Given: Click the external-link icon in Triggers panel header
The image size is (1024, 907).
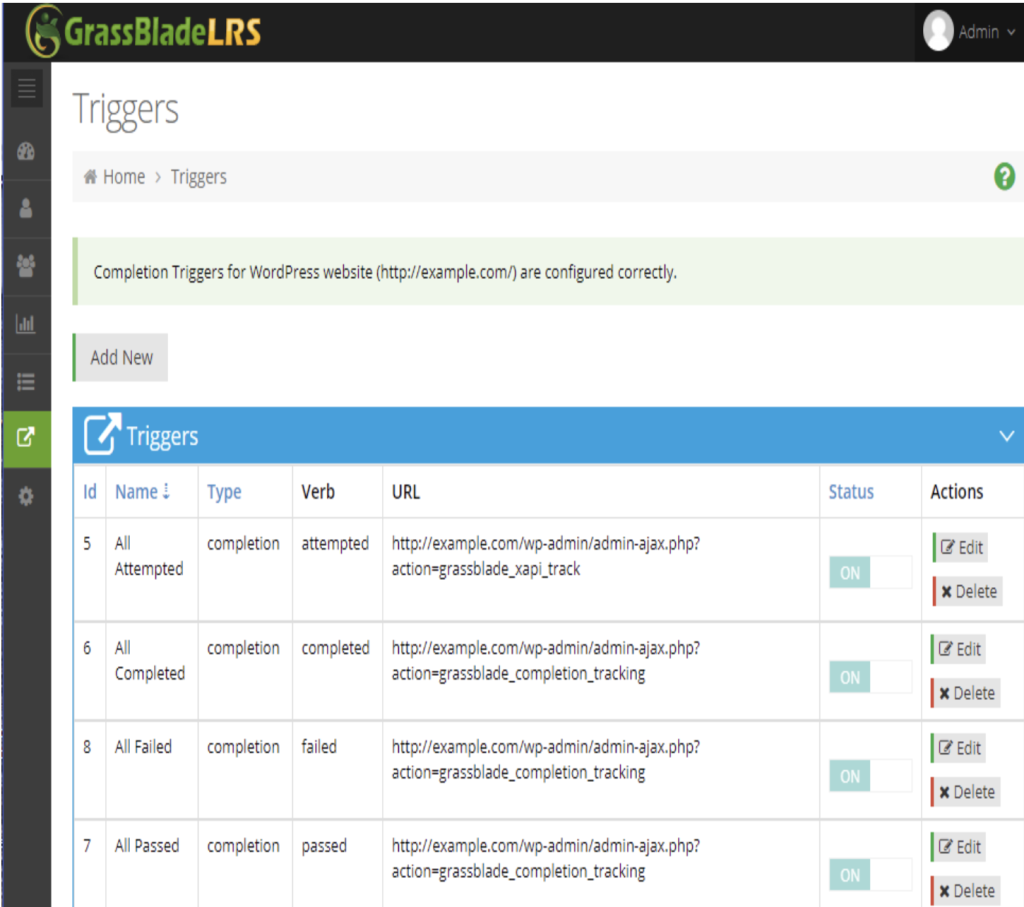Looking at the screenshot, I should (103, 434).
